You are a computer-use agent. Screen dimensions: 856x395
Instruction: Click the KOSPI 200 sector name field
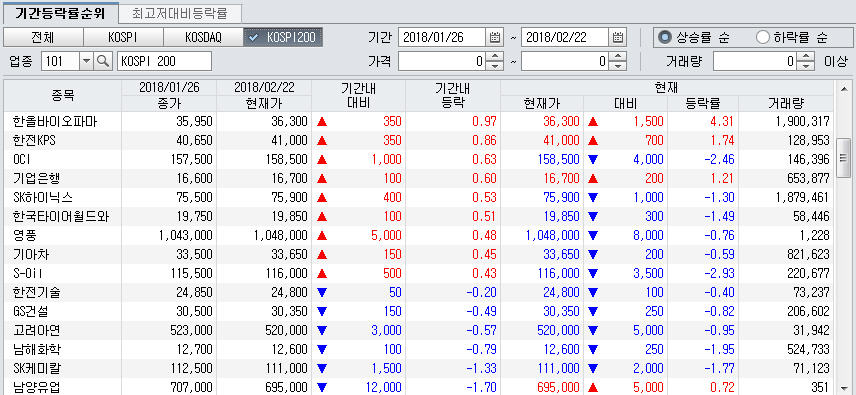point(164,61)
